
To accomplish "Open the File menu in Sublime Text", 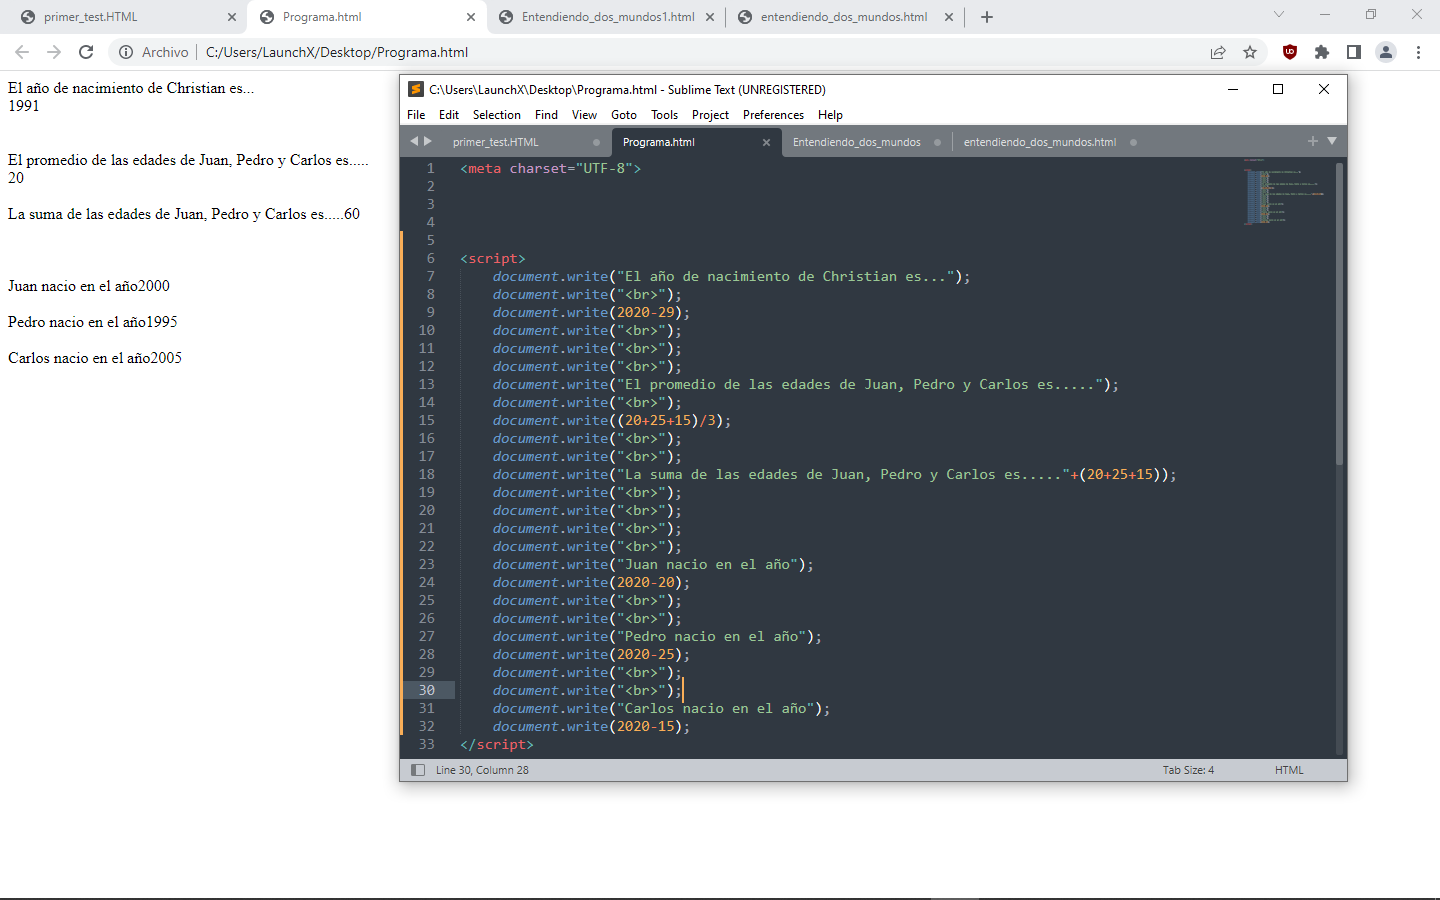I will (416, 115).
